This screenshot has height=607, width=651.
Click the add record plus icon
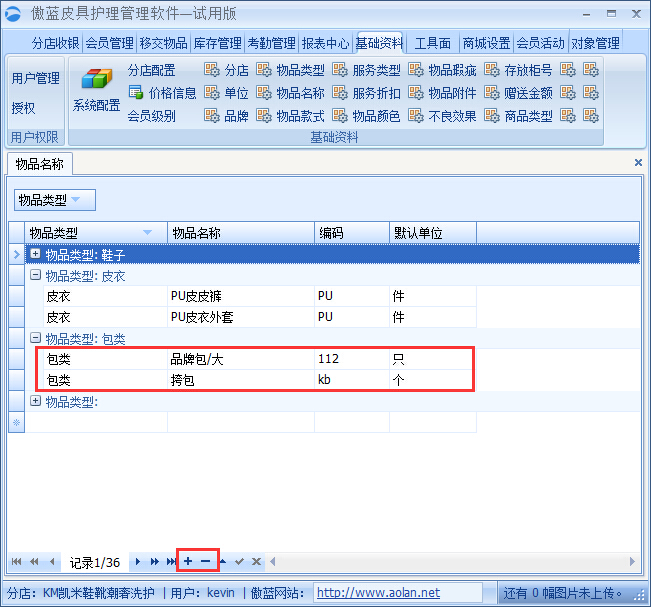[188, 562]
